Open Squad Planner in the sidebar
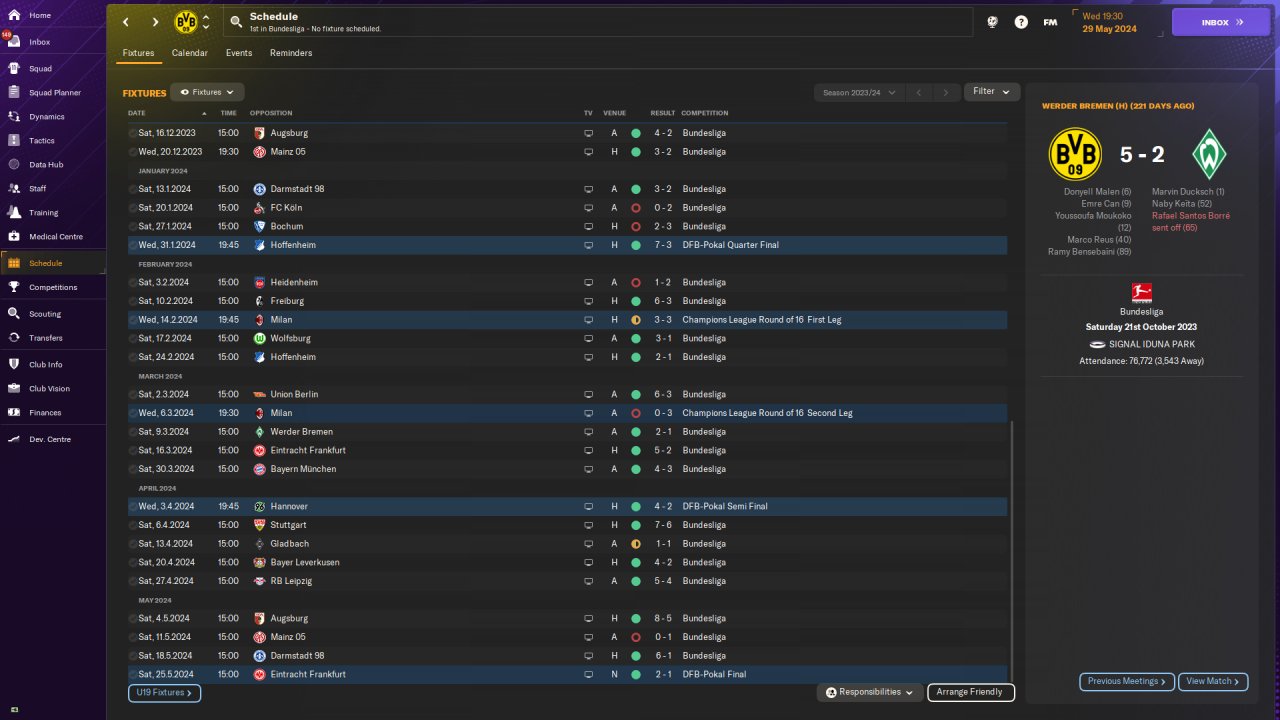Image resolution: width=1280 pixels, height=720 pixels. pos(55,93)
